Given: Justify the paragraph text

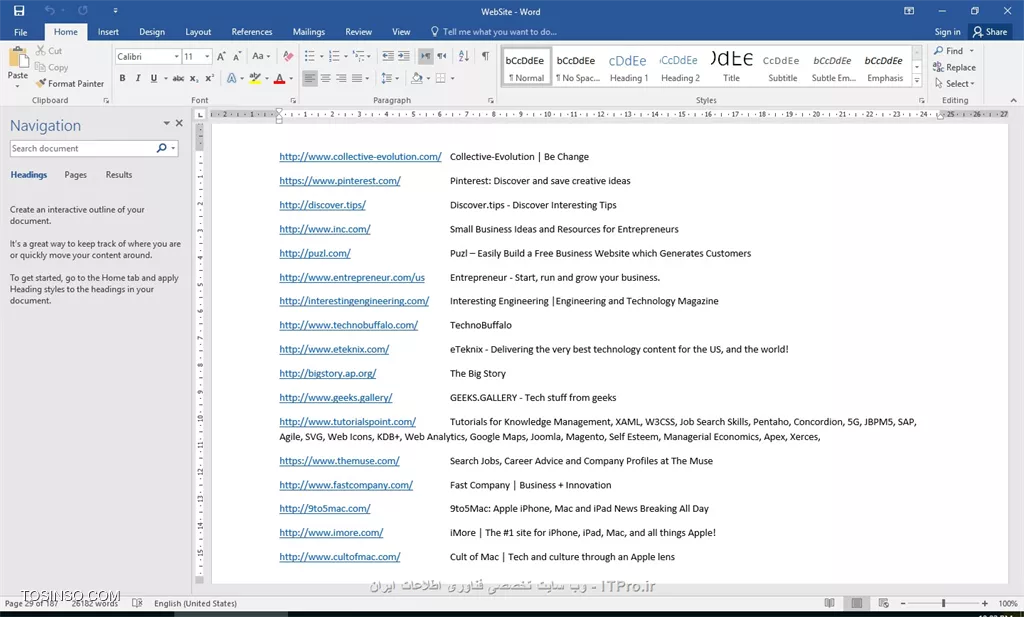Looking at the screenshot, I should 357,78.
